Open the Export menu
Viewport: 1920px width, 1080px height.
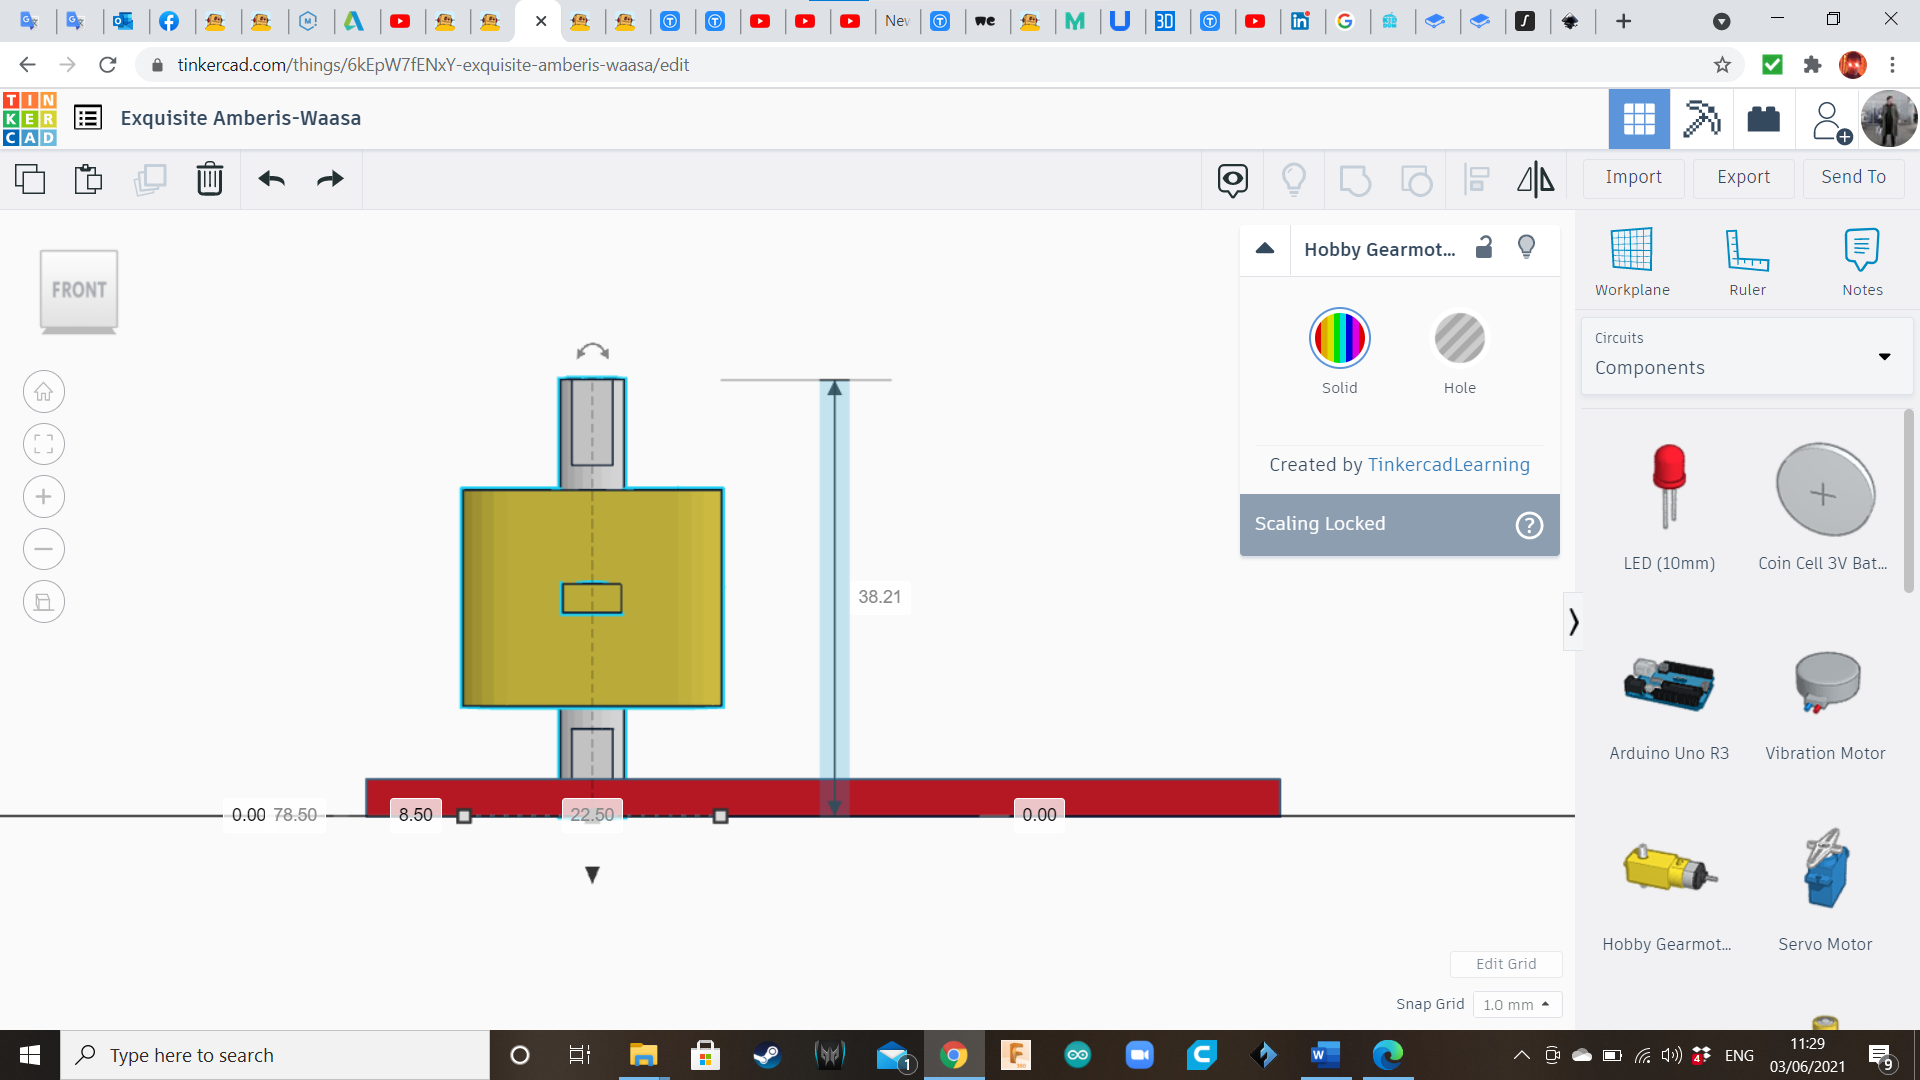pyautogui.click(x=1742, y=177)
